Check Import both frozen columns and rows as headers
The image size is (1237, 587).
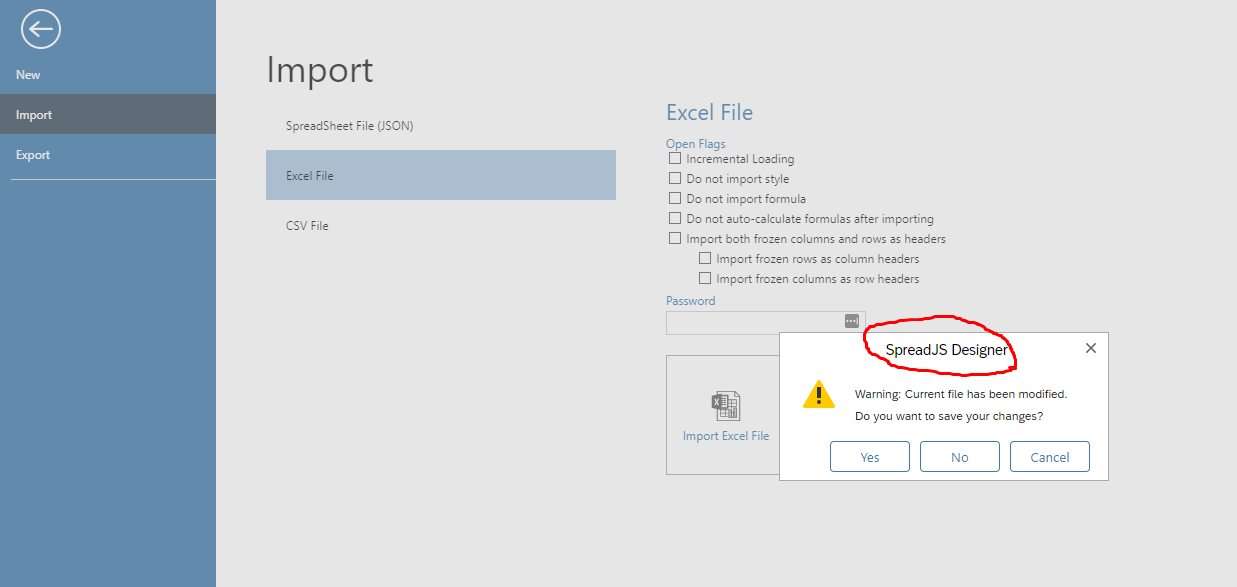[x=675, y=238]
